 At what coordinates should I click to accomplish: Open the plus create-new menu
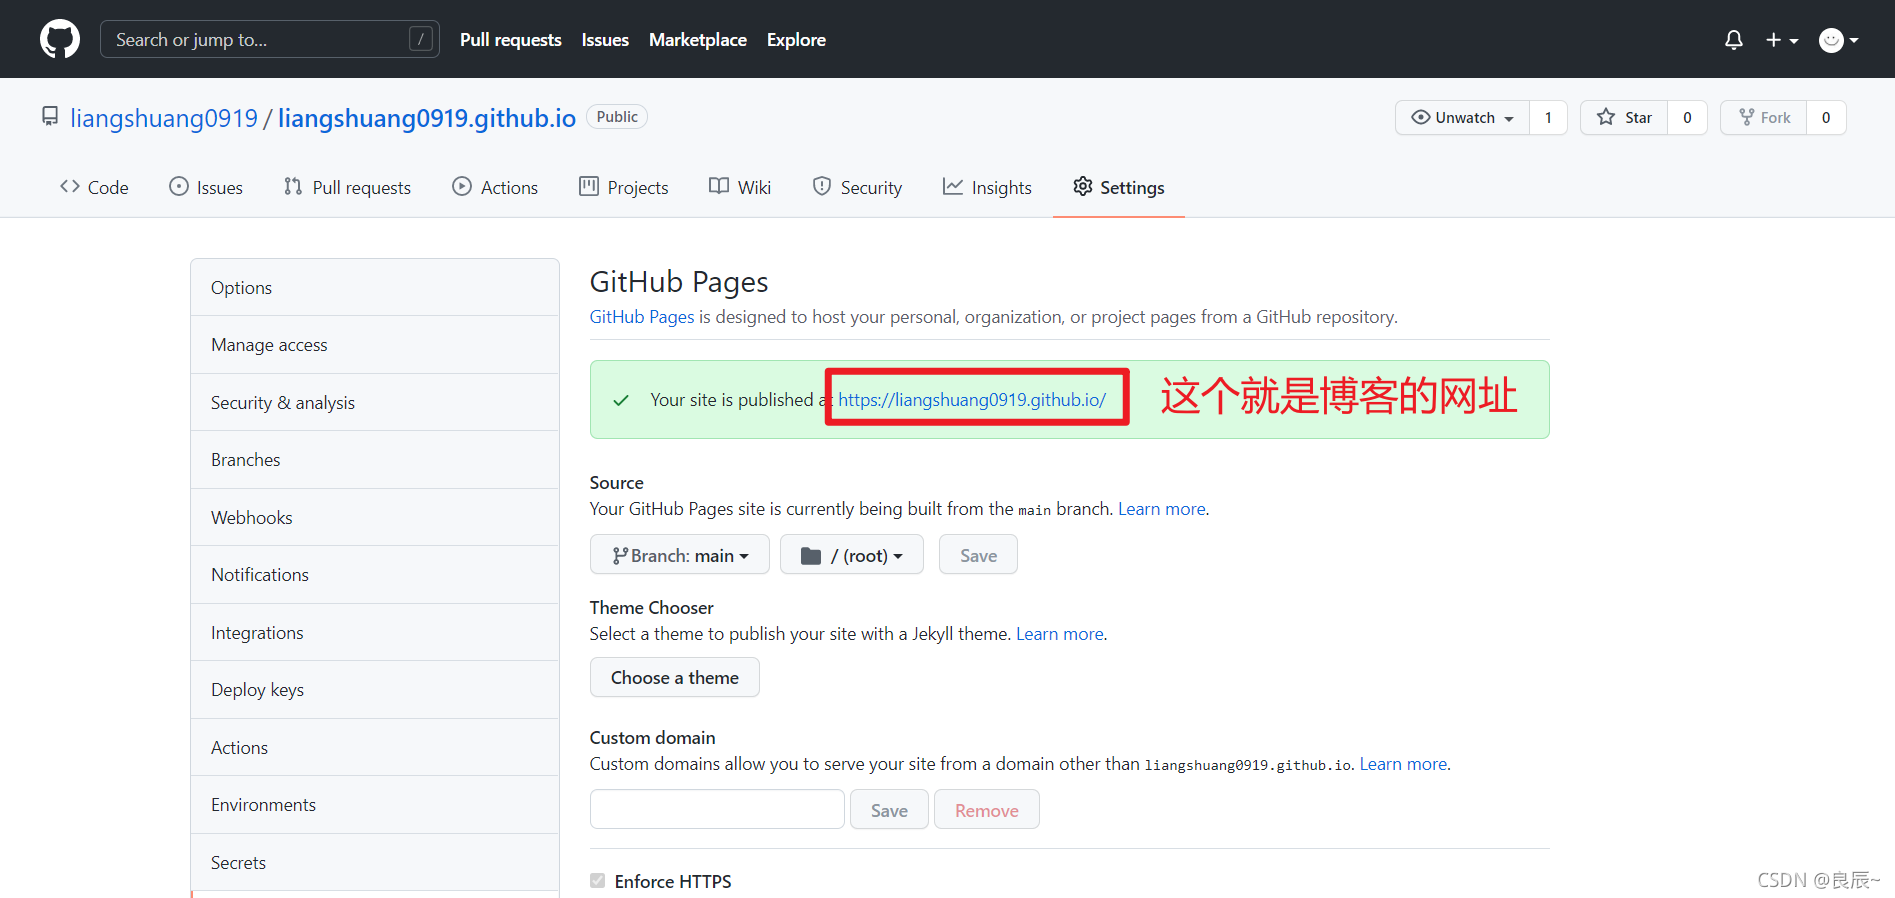coord(1782,40)
